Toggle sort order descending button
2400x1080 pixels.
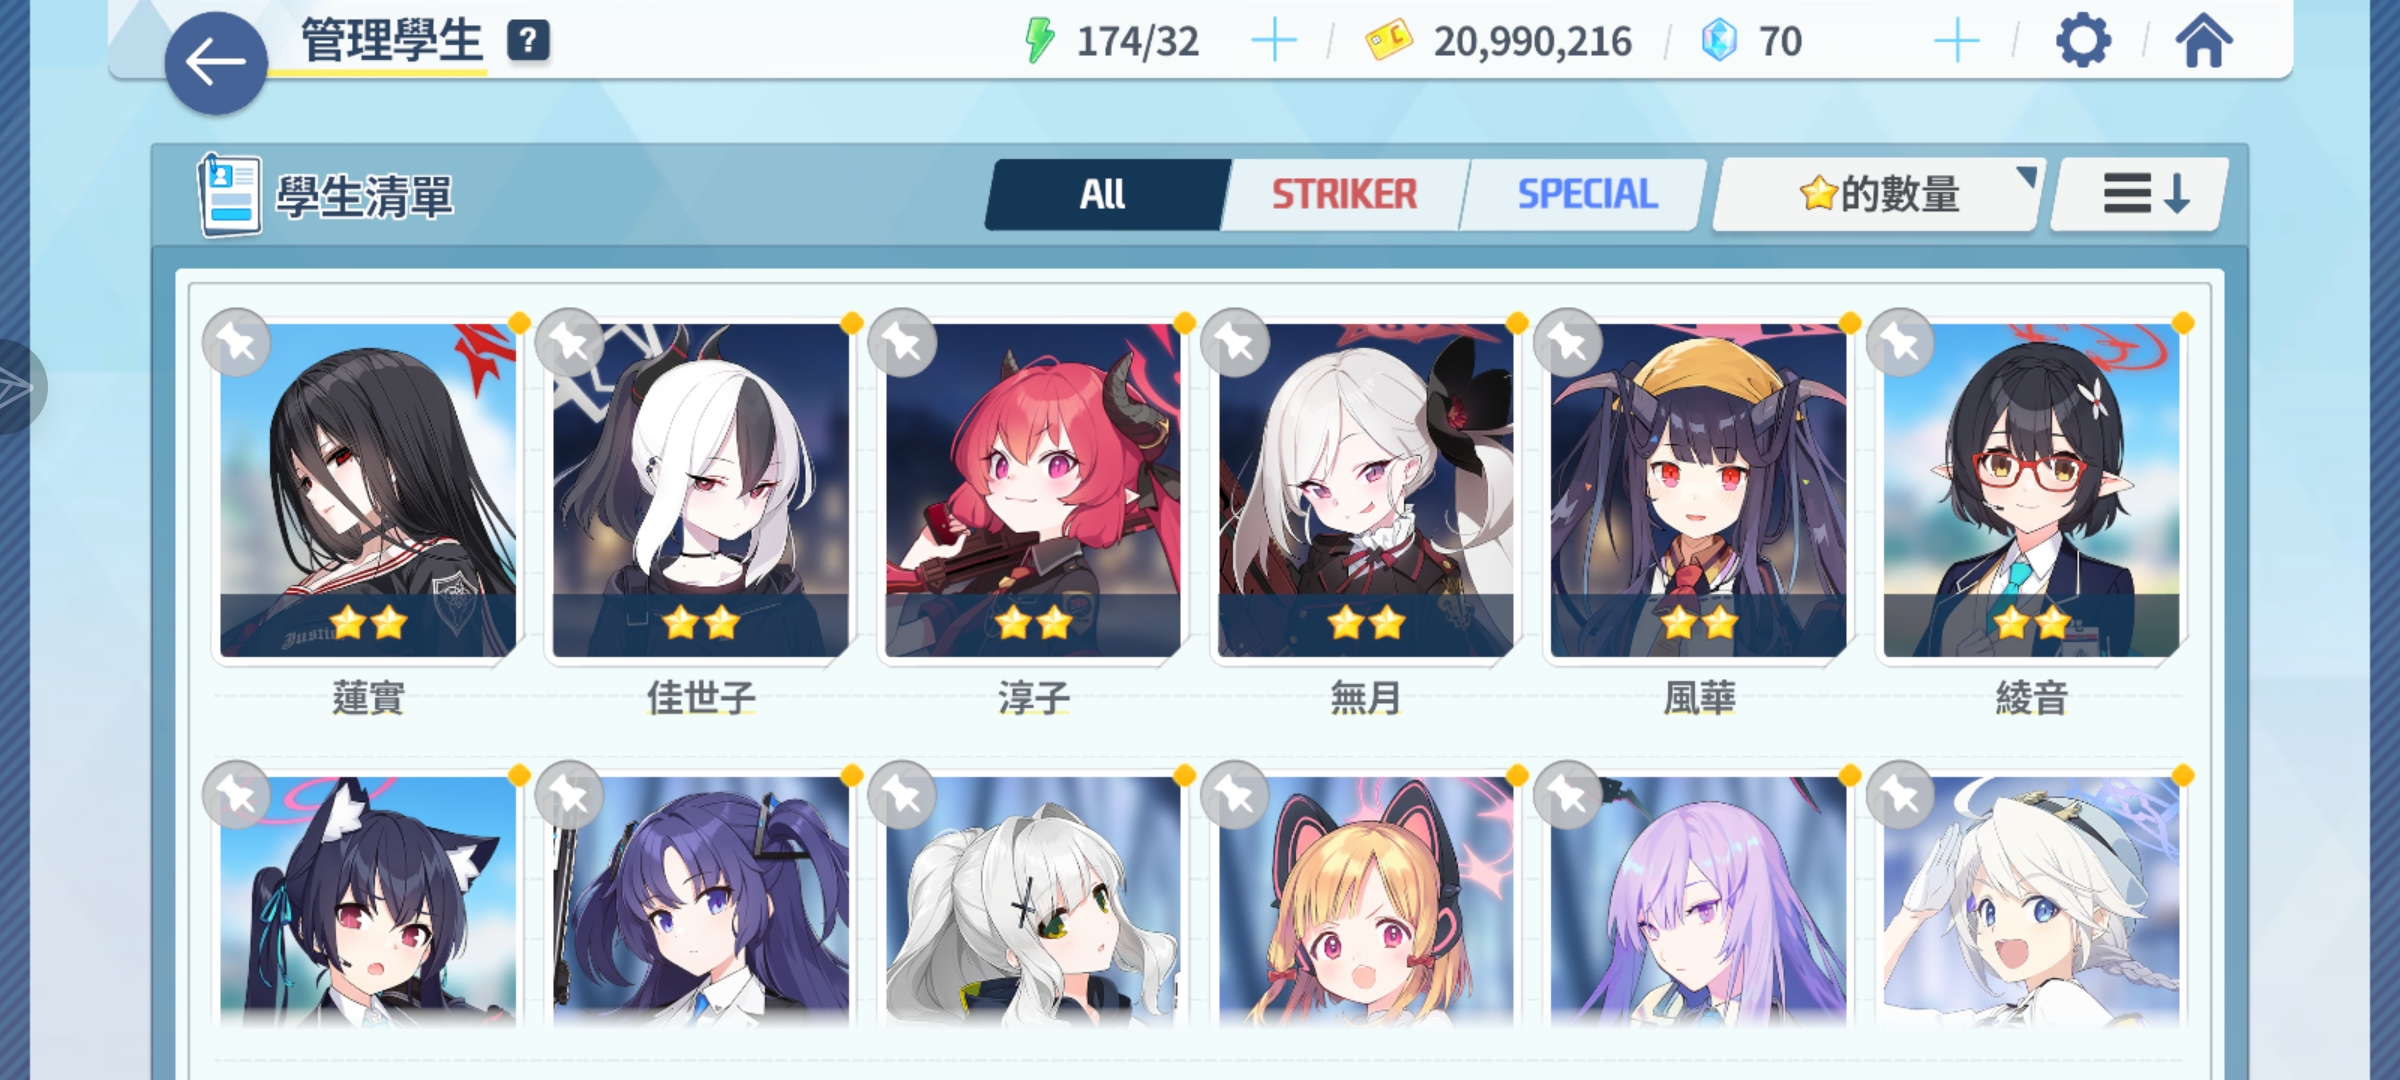pyautogui.click(x=2140, y=194)
